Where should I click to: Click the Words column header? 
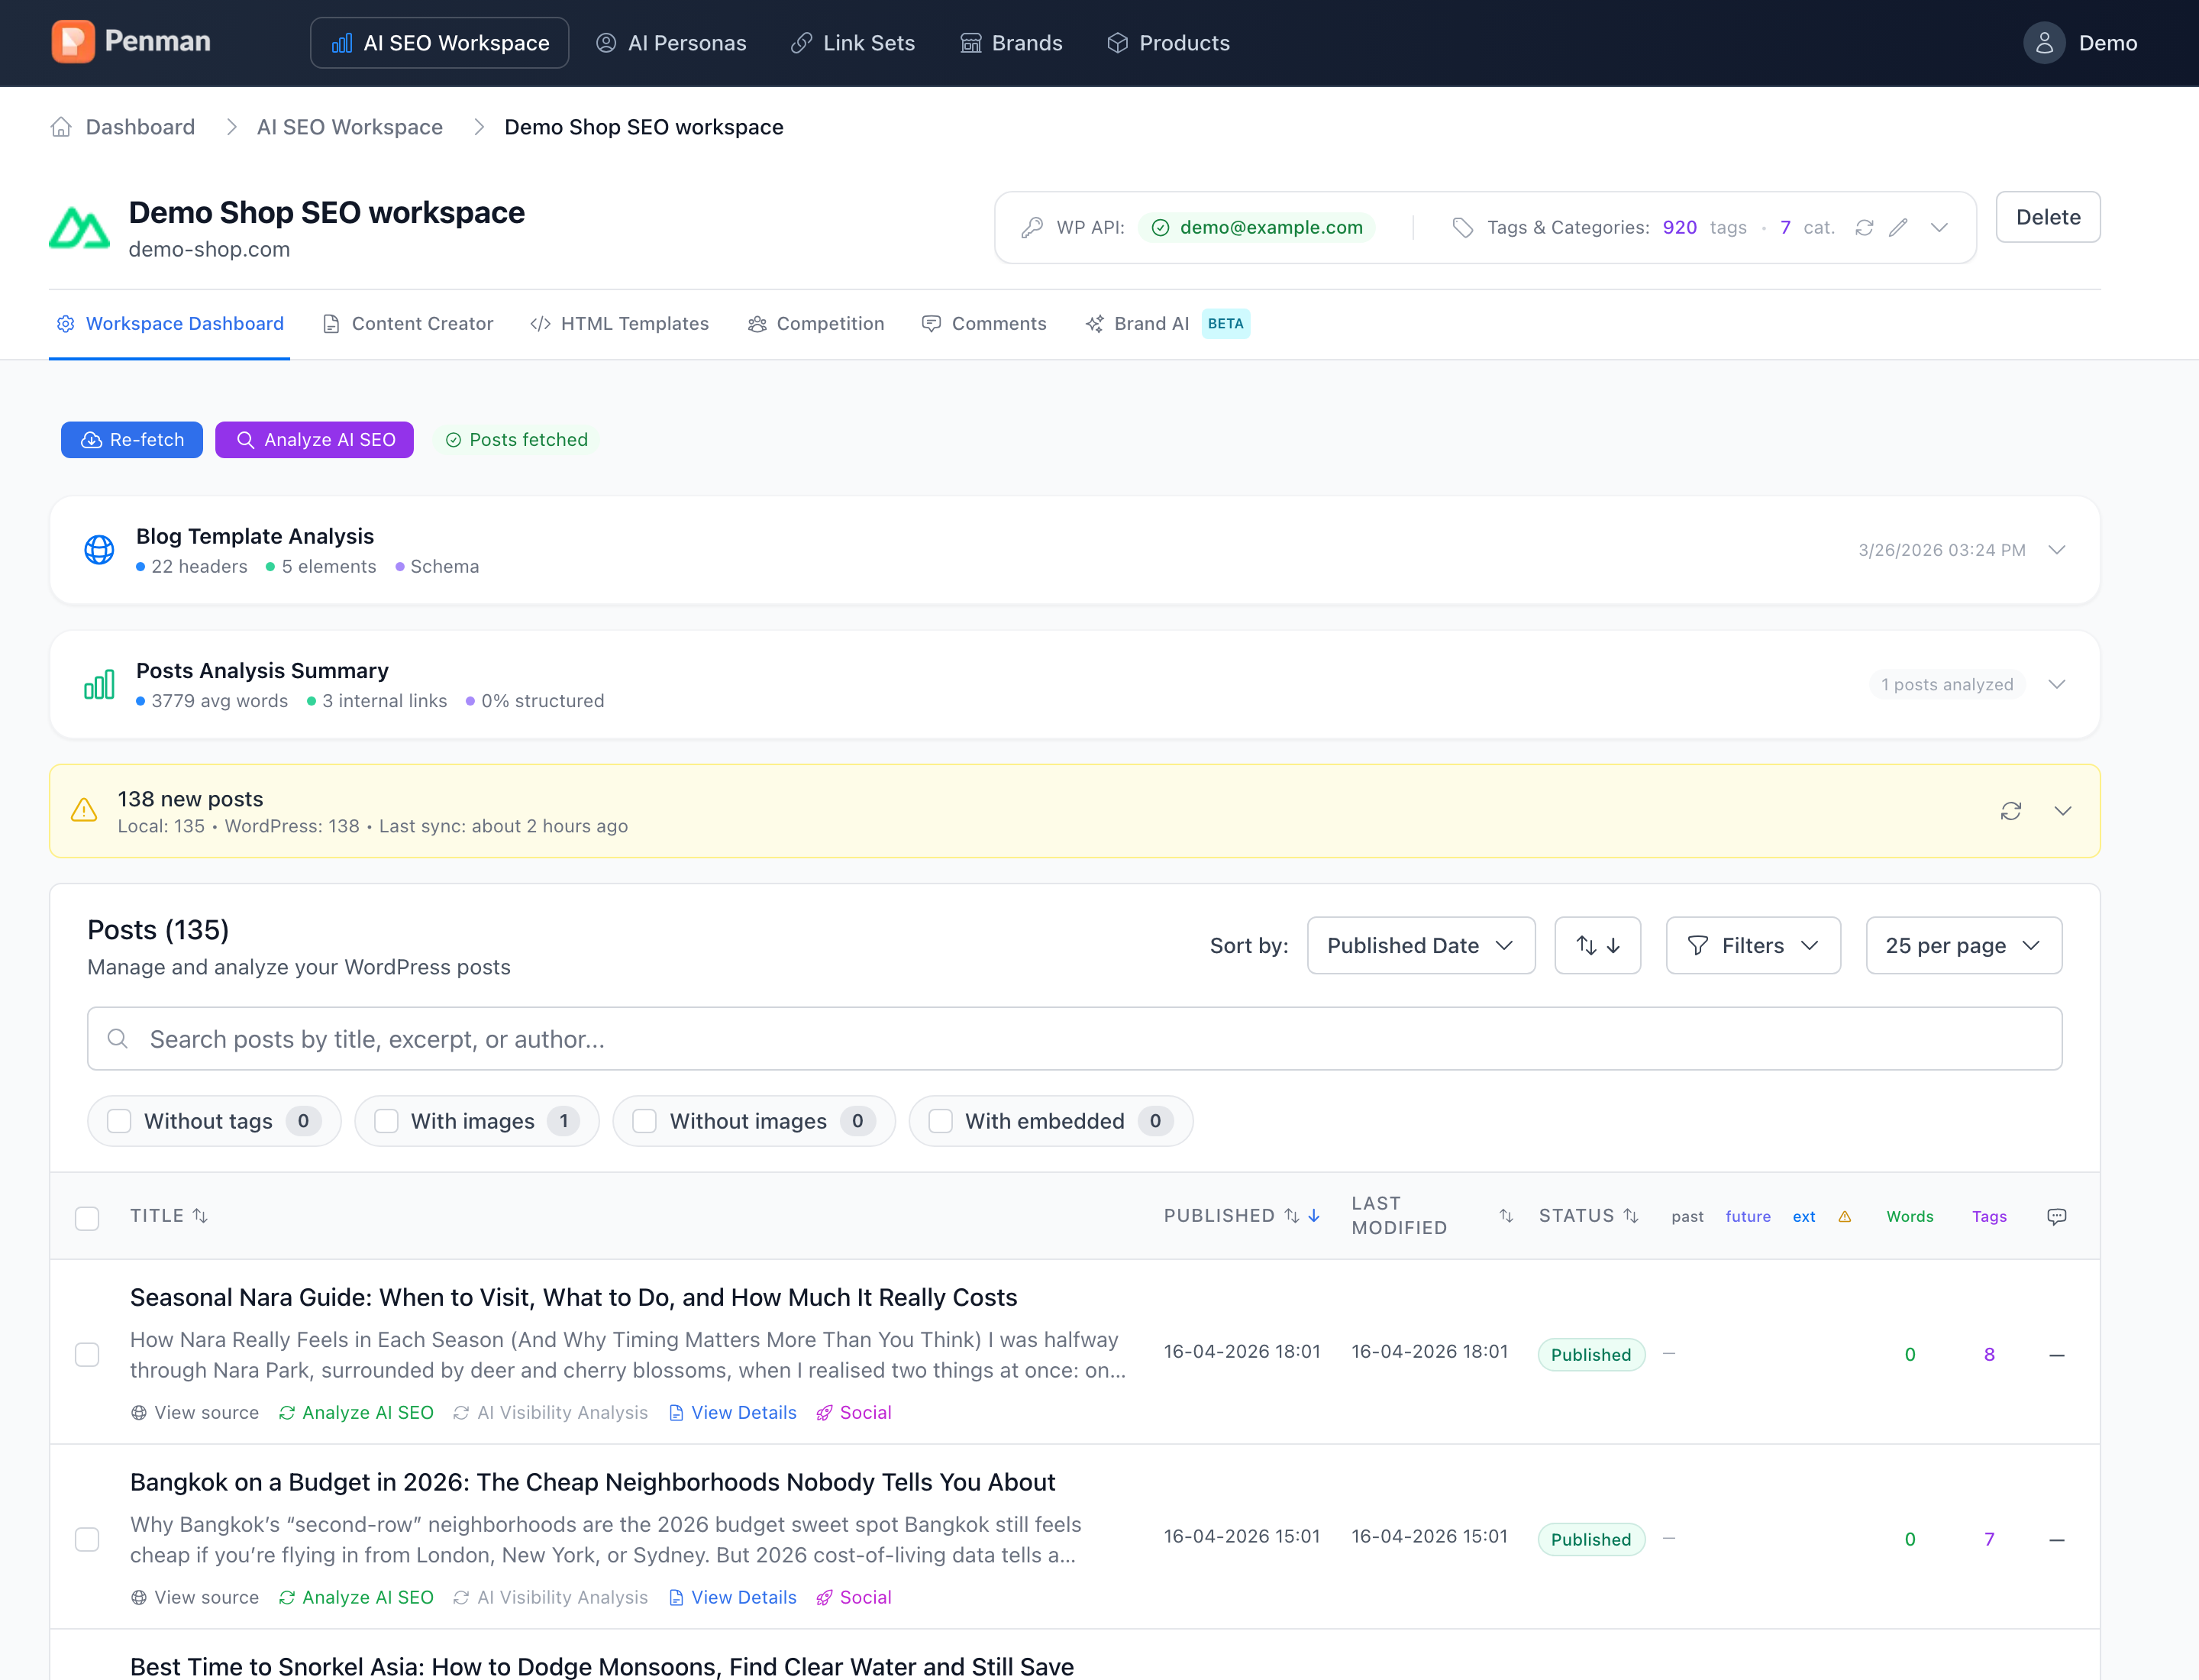pos(1910,1217)
